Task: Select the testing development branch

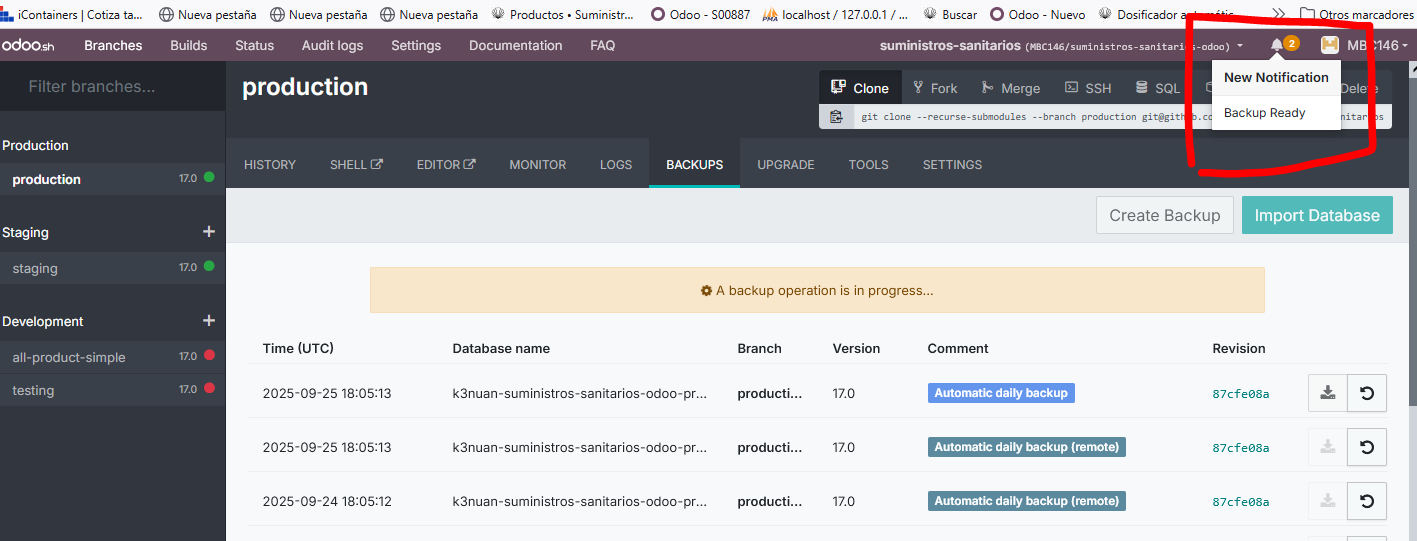Action: [x=33, y=390]
